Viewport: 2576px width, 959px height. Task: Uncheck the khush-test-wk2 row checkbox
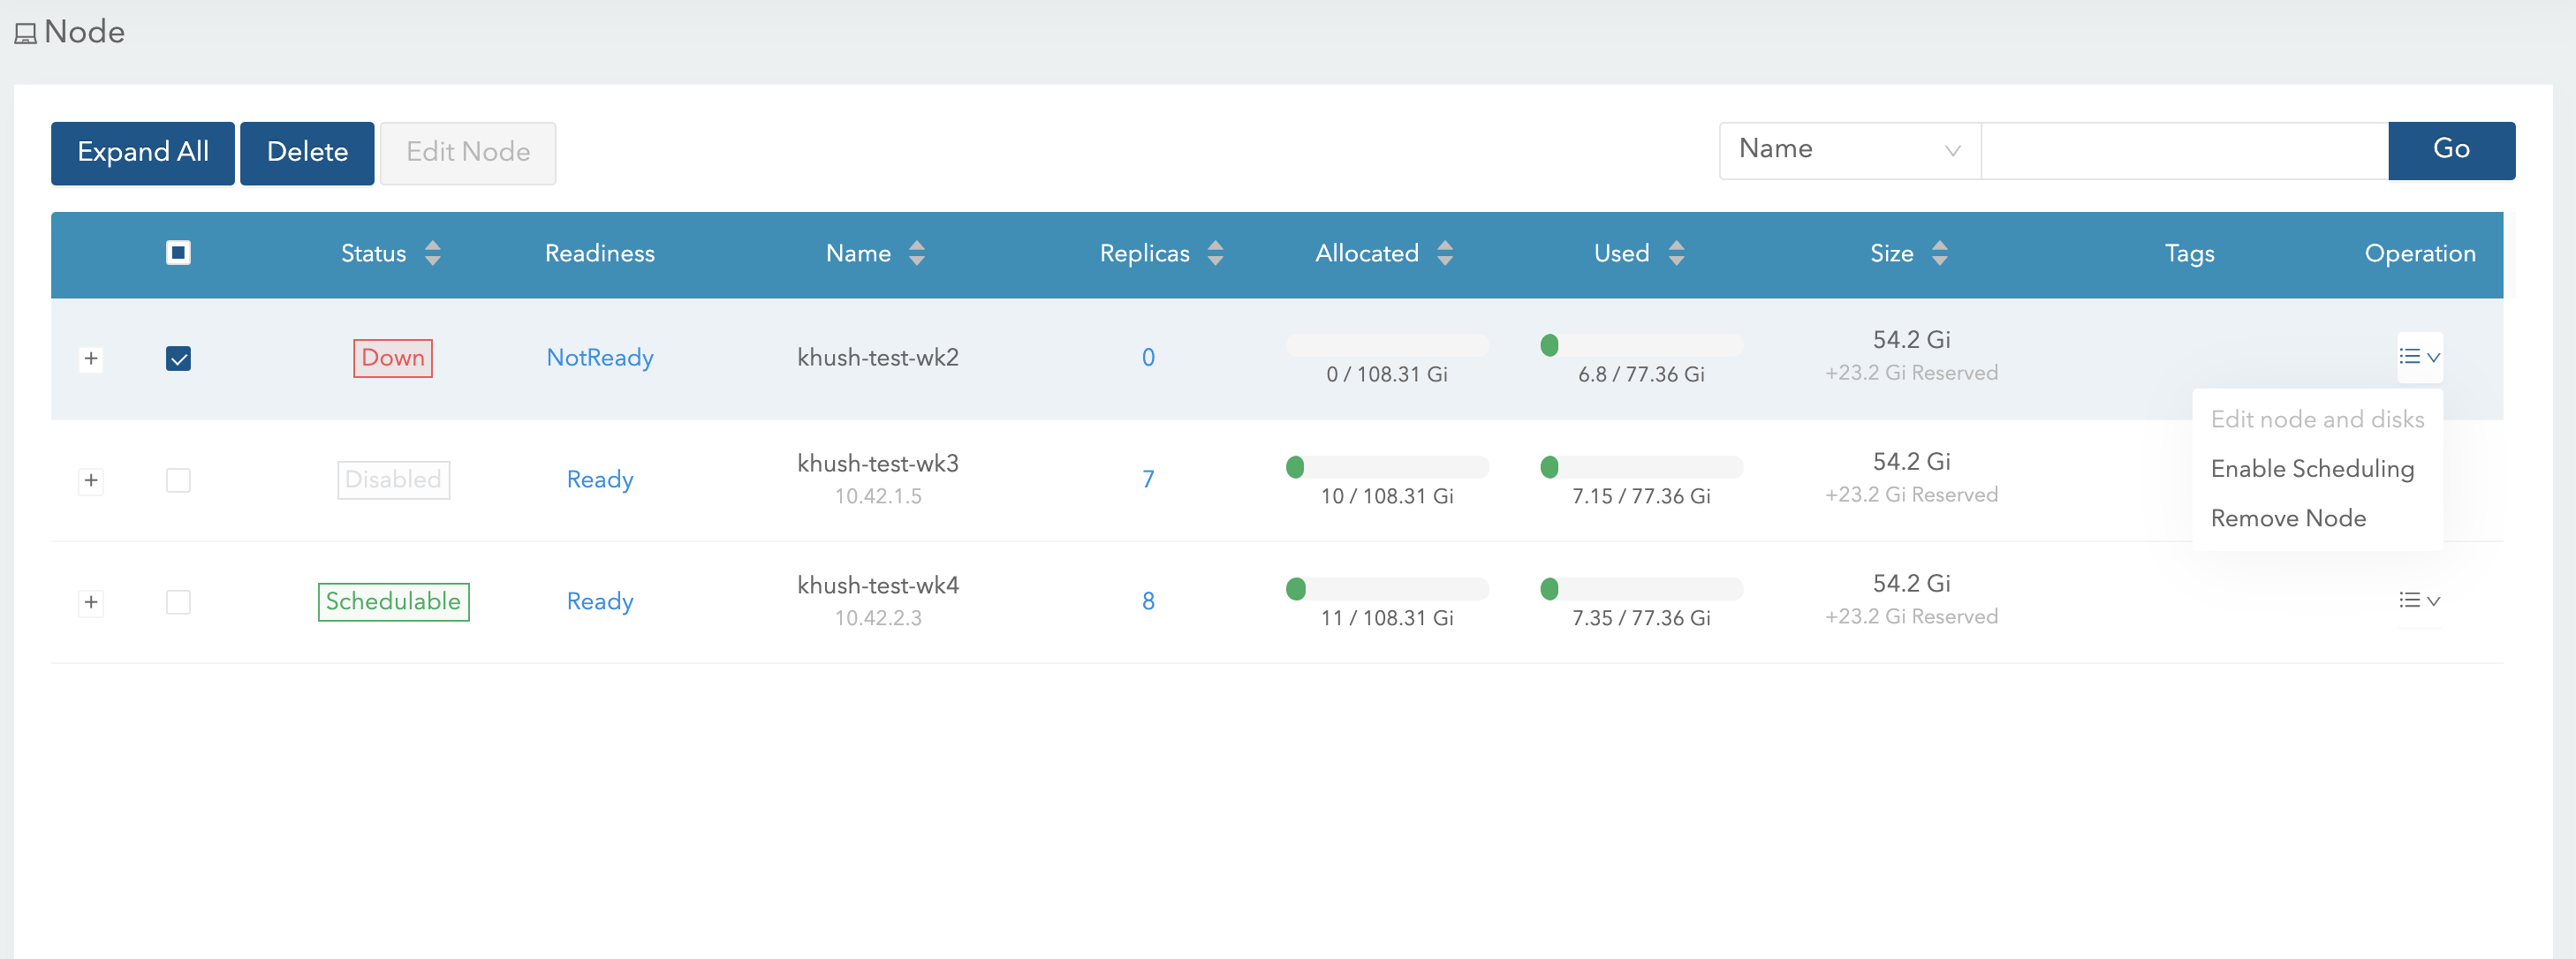pos(178,358)
